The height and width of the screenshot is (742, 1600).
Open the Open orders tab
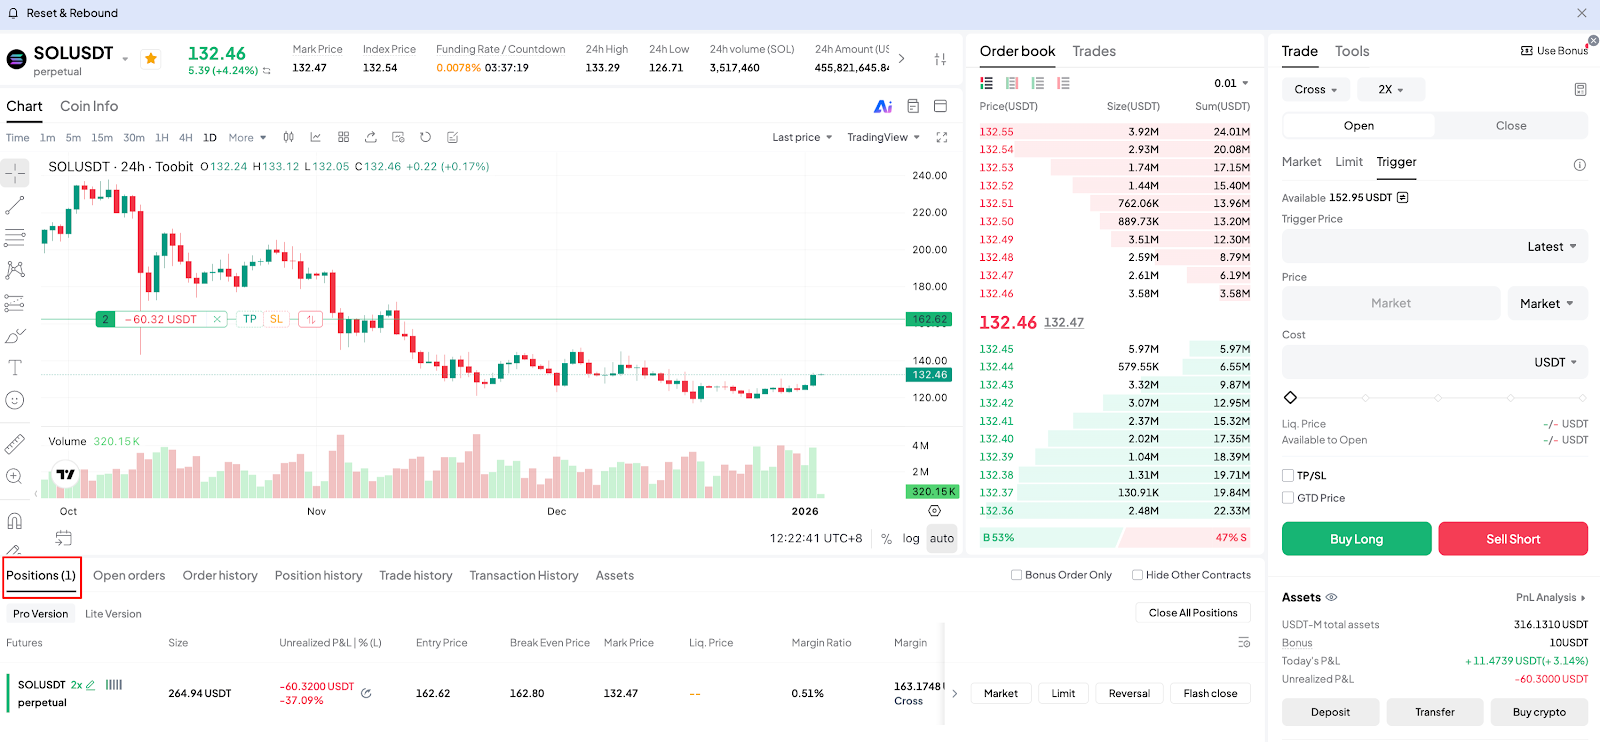point(129,576)
